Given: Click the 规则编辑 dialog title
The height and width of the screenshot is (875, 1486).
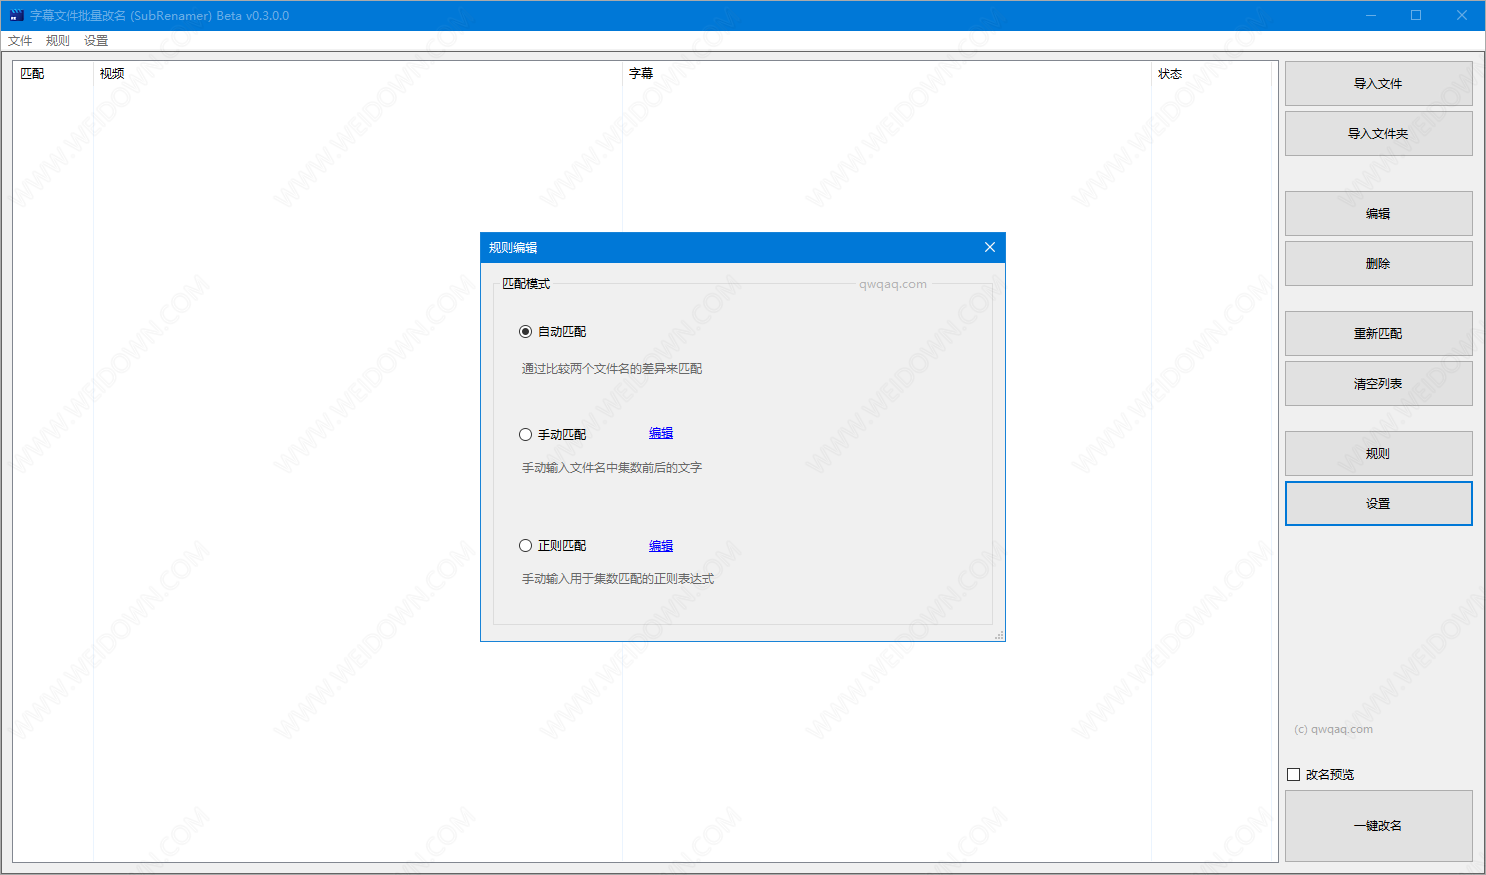Looking at the screenshot, I should coord(513,247).
